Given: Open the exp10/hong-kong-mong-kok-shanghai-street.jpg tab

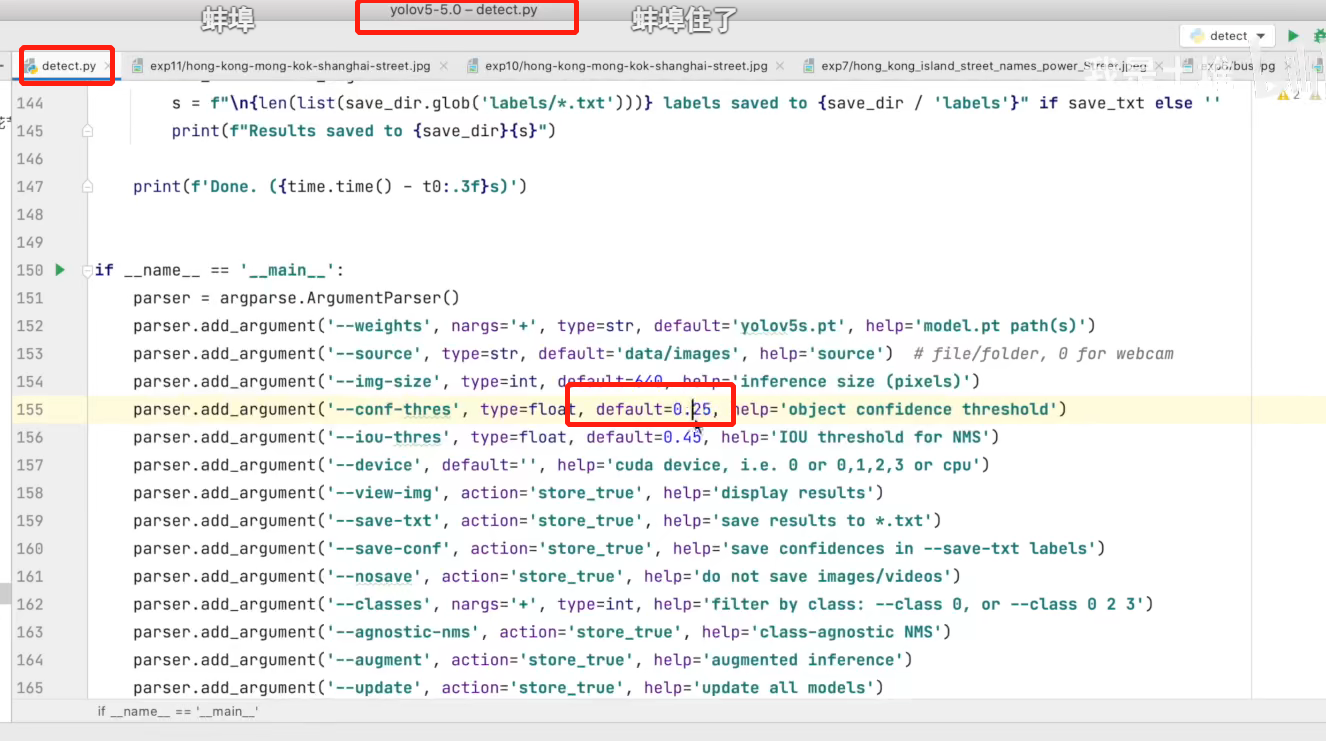Looking at the screenshot, I should coord(626,66).
